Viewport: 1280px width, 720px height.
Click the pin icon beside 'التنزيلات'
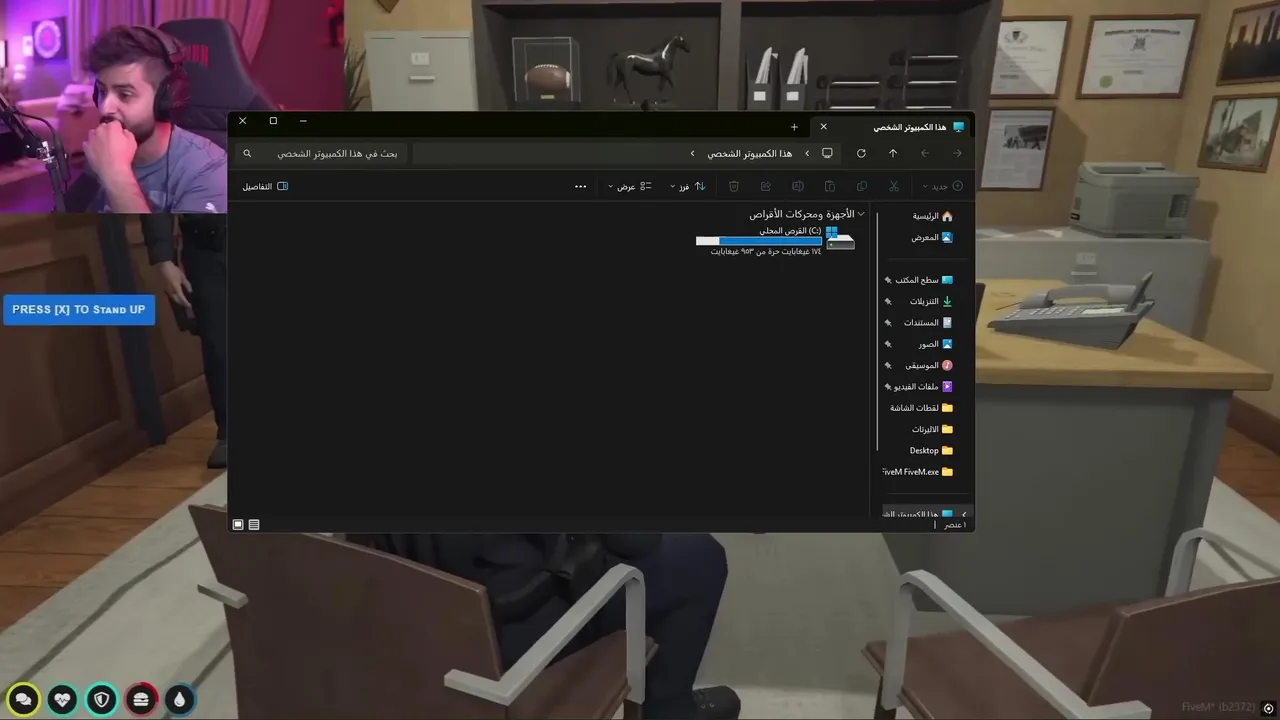888,301
